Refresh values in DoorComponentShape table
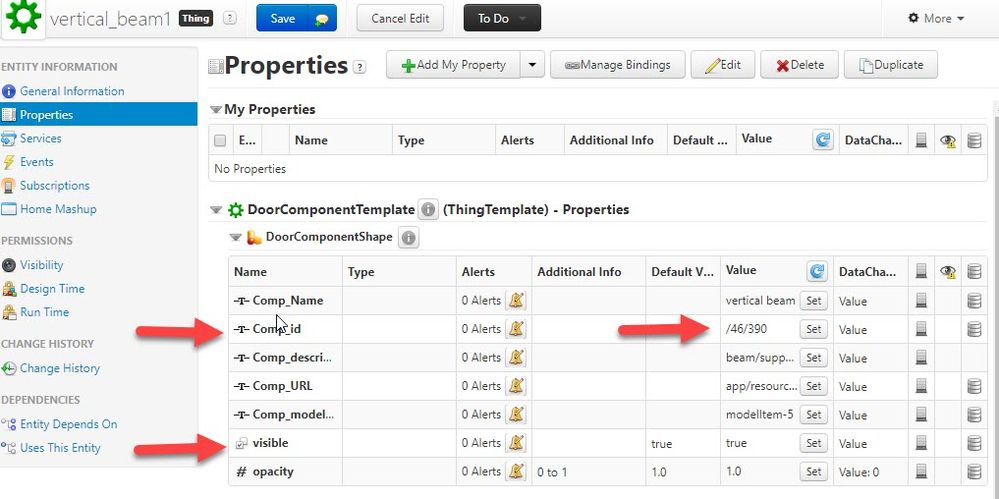This screenshot has width=999, height=499. (x=817, y=271)
